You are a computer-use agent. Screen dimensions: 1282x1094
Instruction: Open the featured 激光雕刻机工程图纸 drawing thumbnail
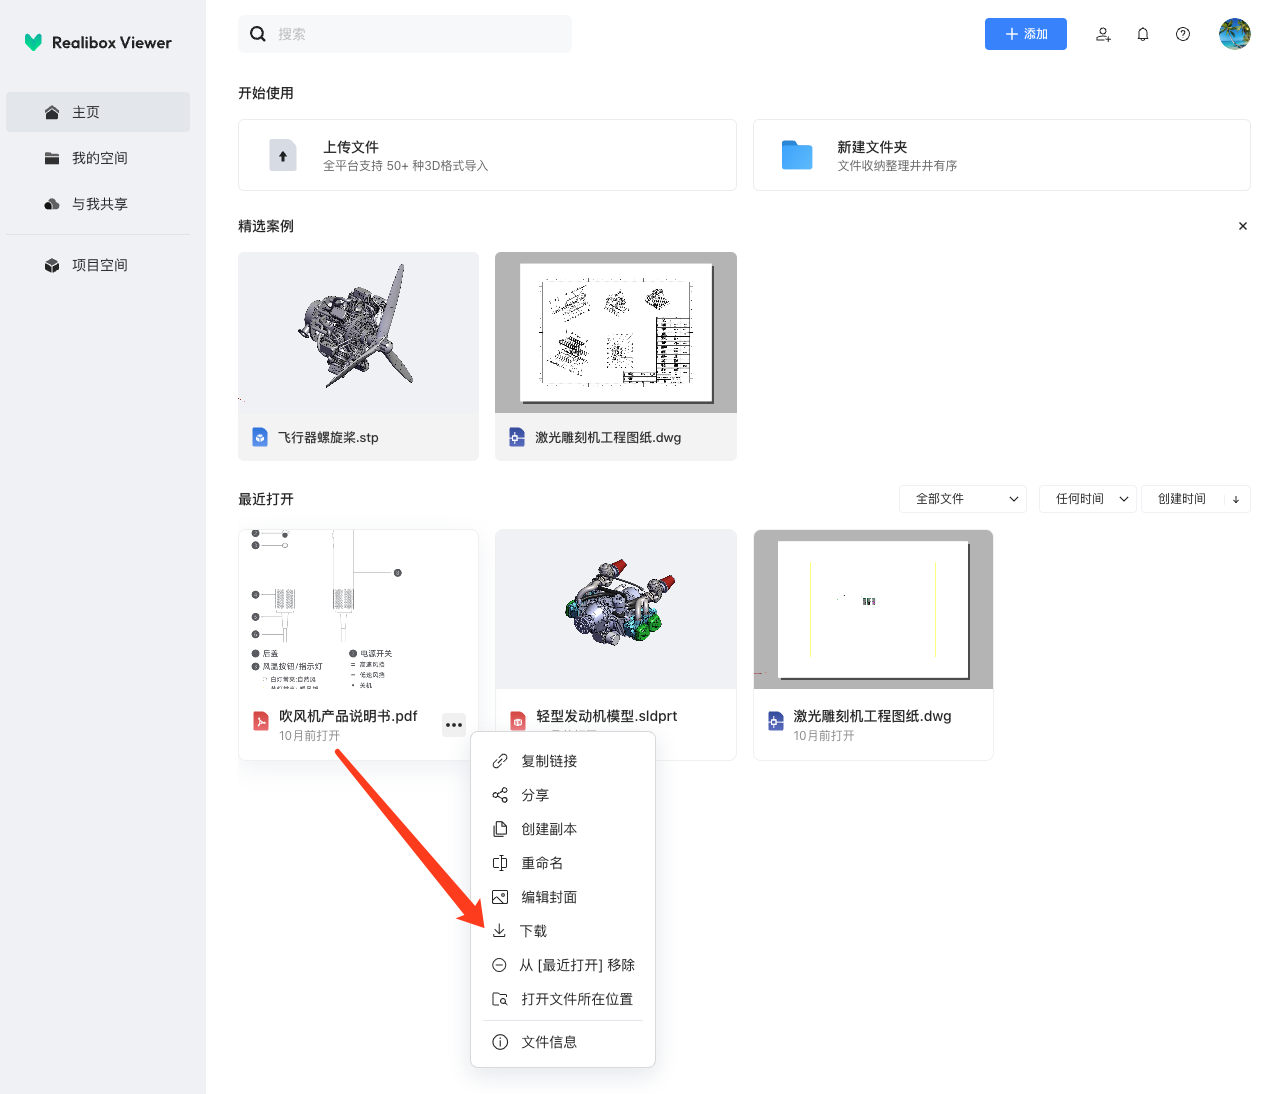tap(616, 332)
